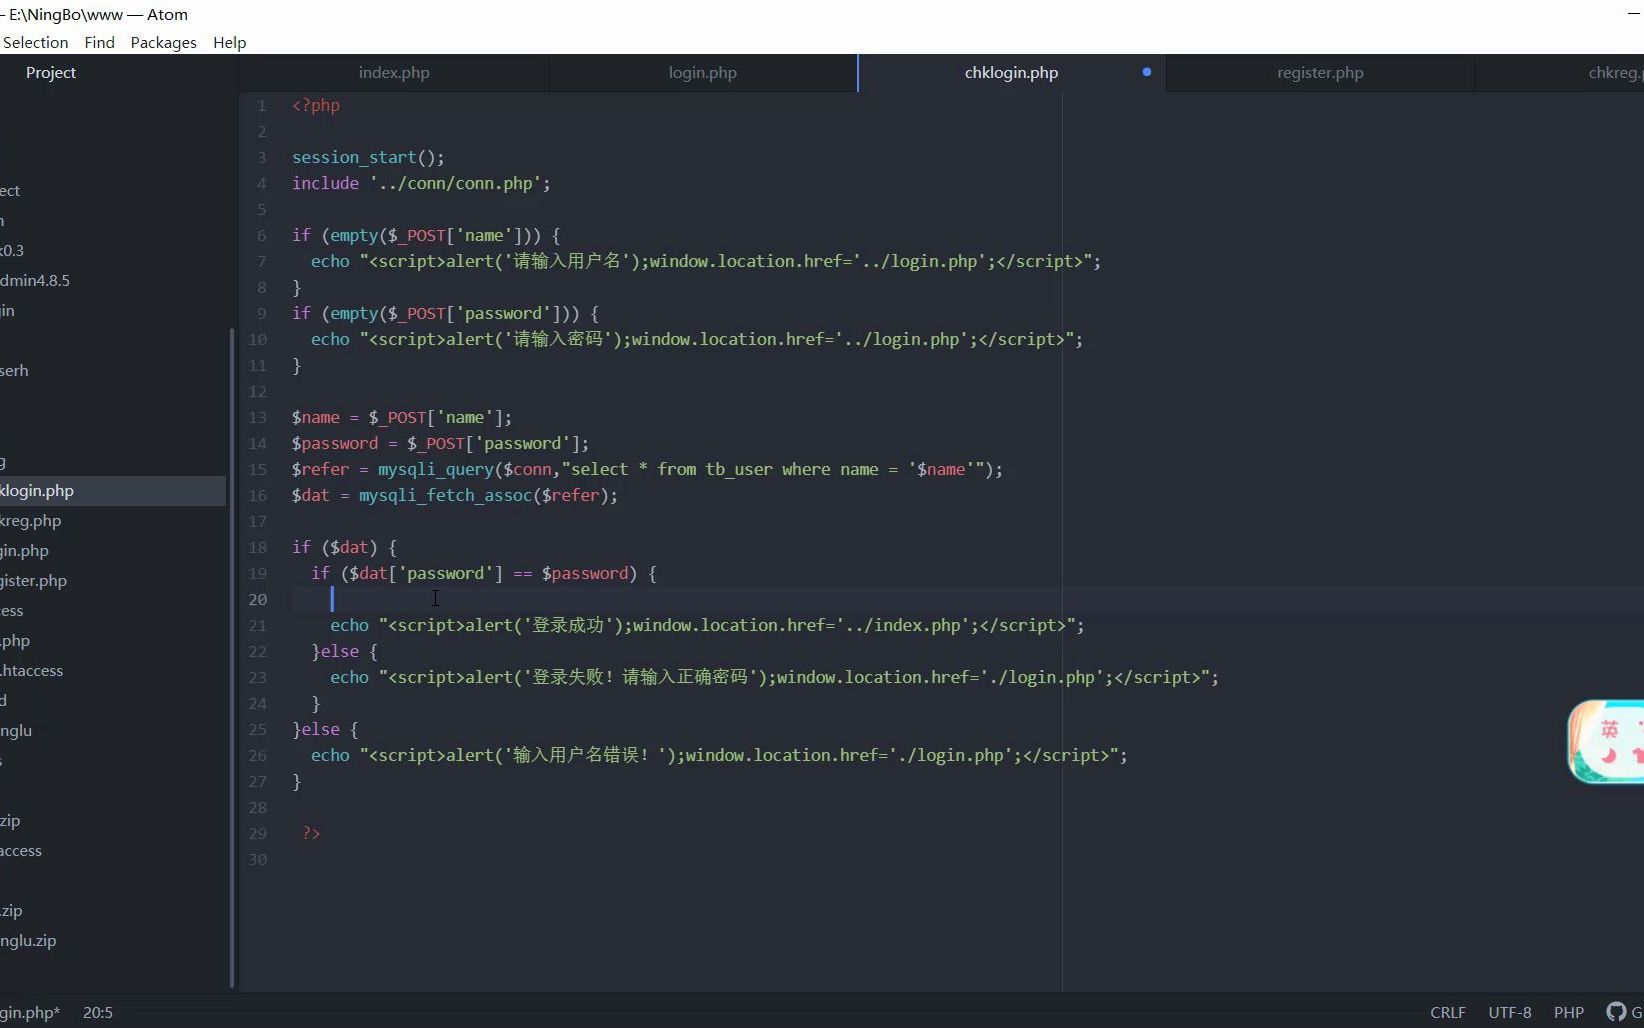1644x1028 pixels.
Task: Switch to the login.php tab
Action: 702,72
